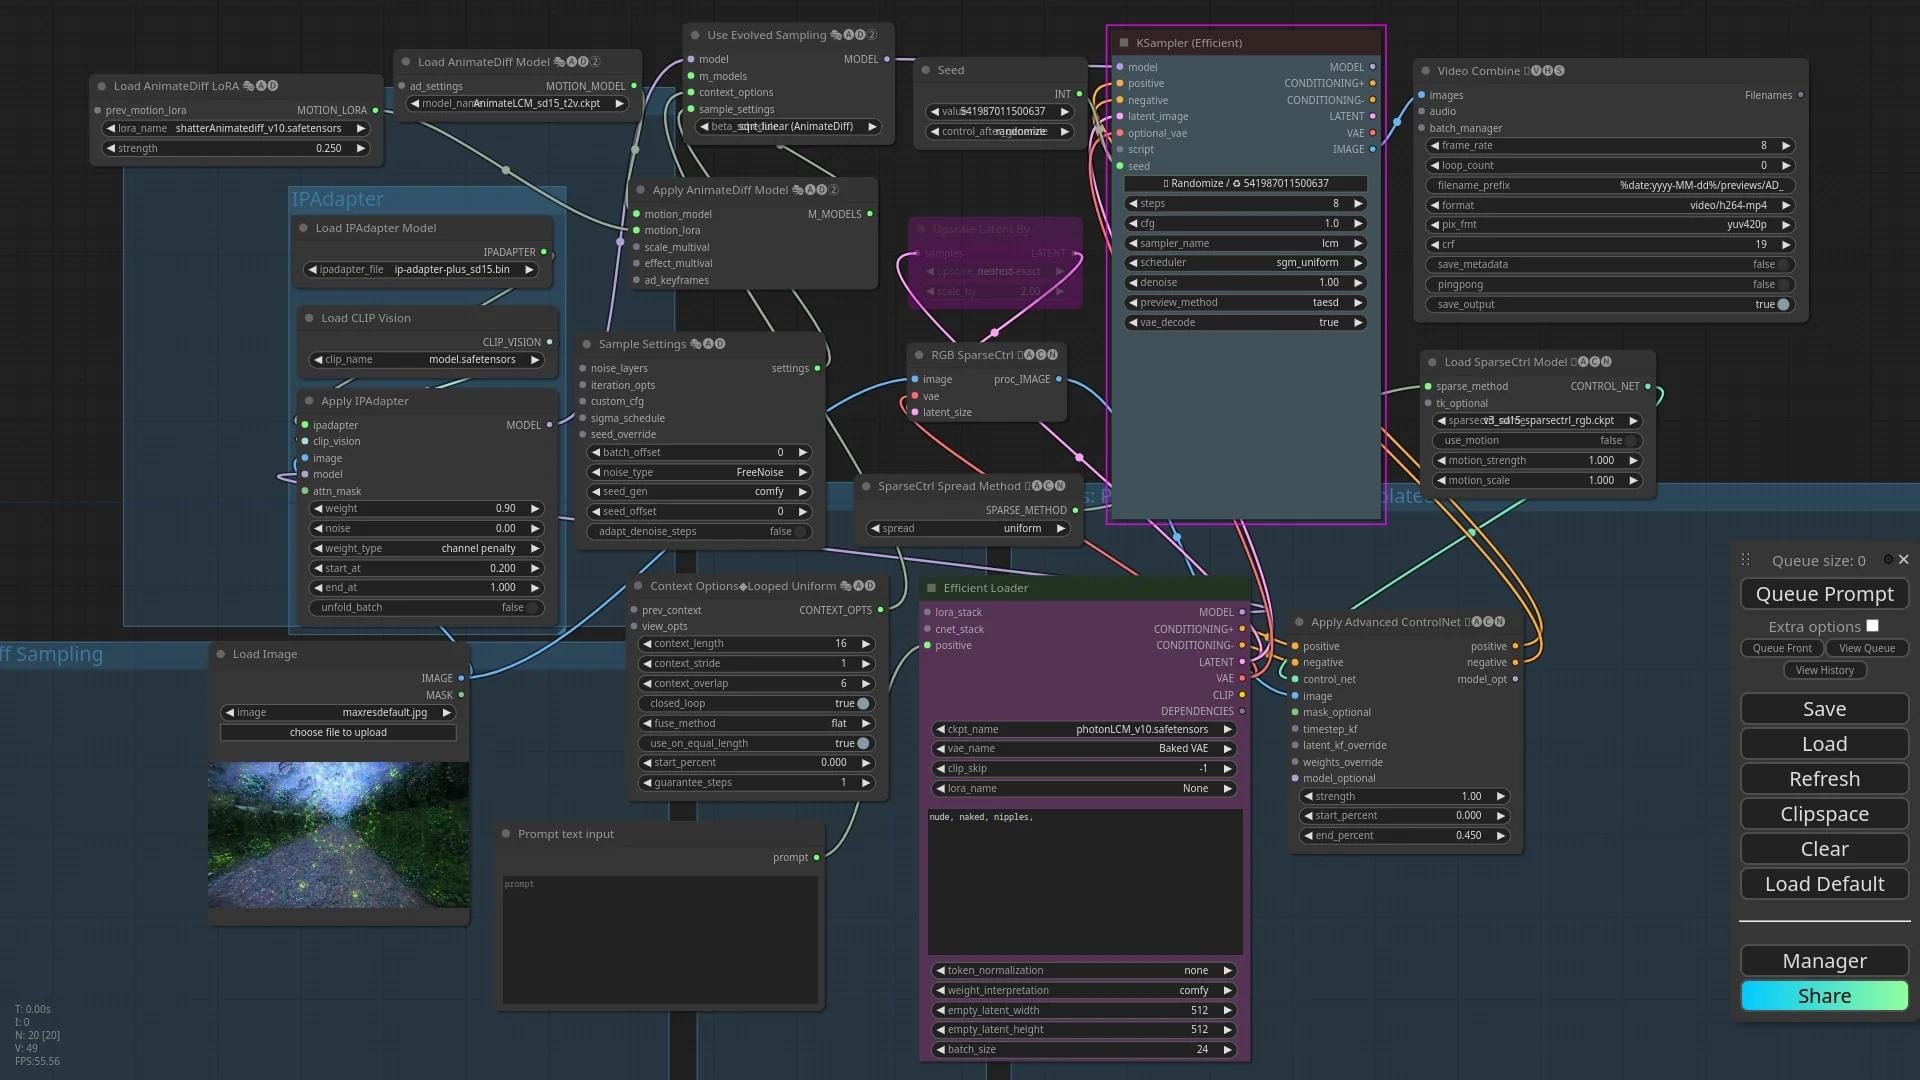1920x1080 pixels.
Task: Increase frame_rate with right arrow in Video Combine
Action: coord(1786,146)
